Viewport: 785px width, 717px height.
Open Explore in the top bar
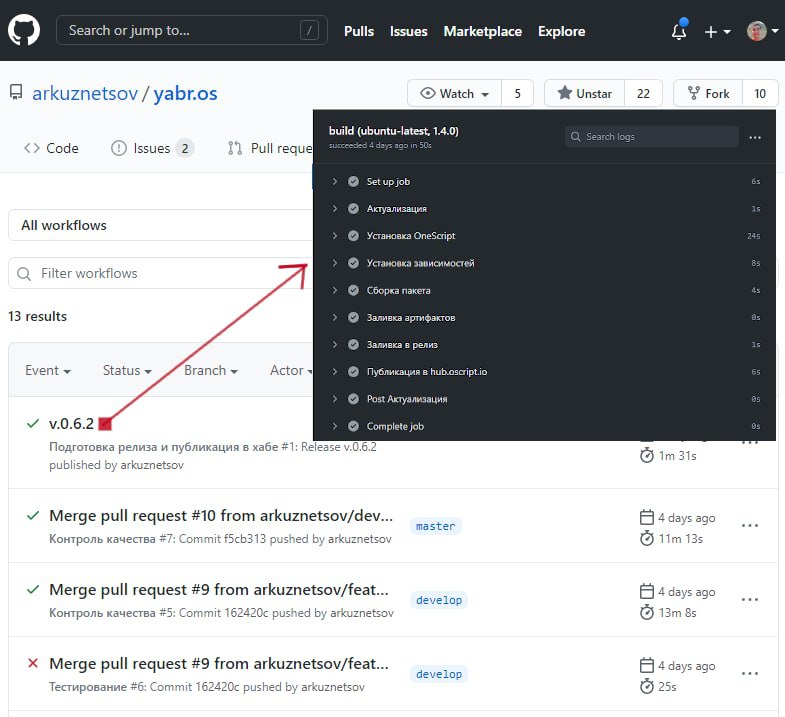pyautogui.click(x=561, y=31)
